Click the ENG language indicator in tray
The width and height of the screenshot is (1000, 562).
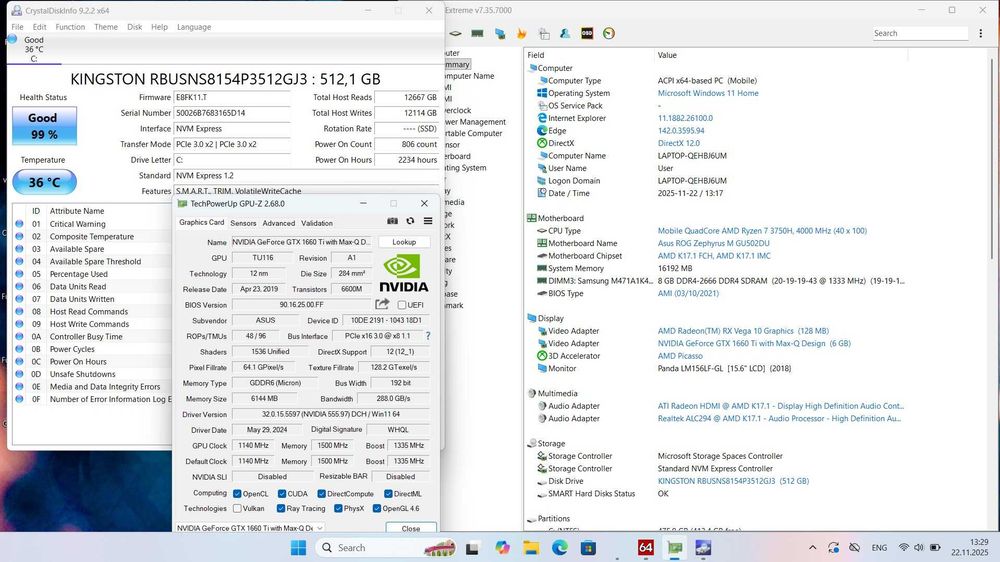coord(879,547)
